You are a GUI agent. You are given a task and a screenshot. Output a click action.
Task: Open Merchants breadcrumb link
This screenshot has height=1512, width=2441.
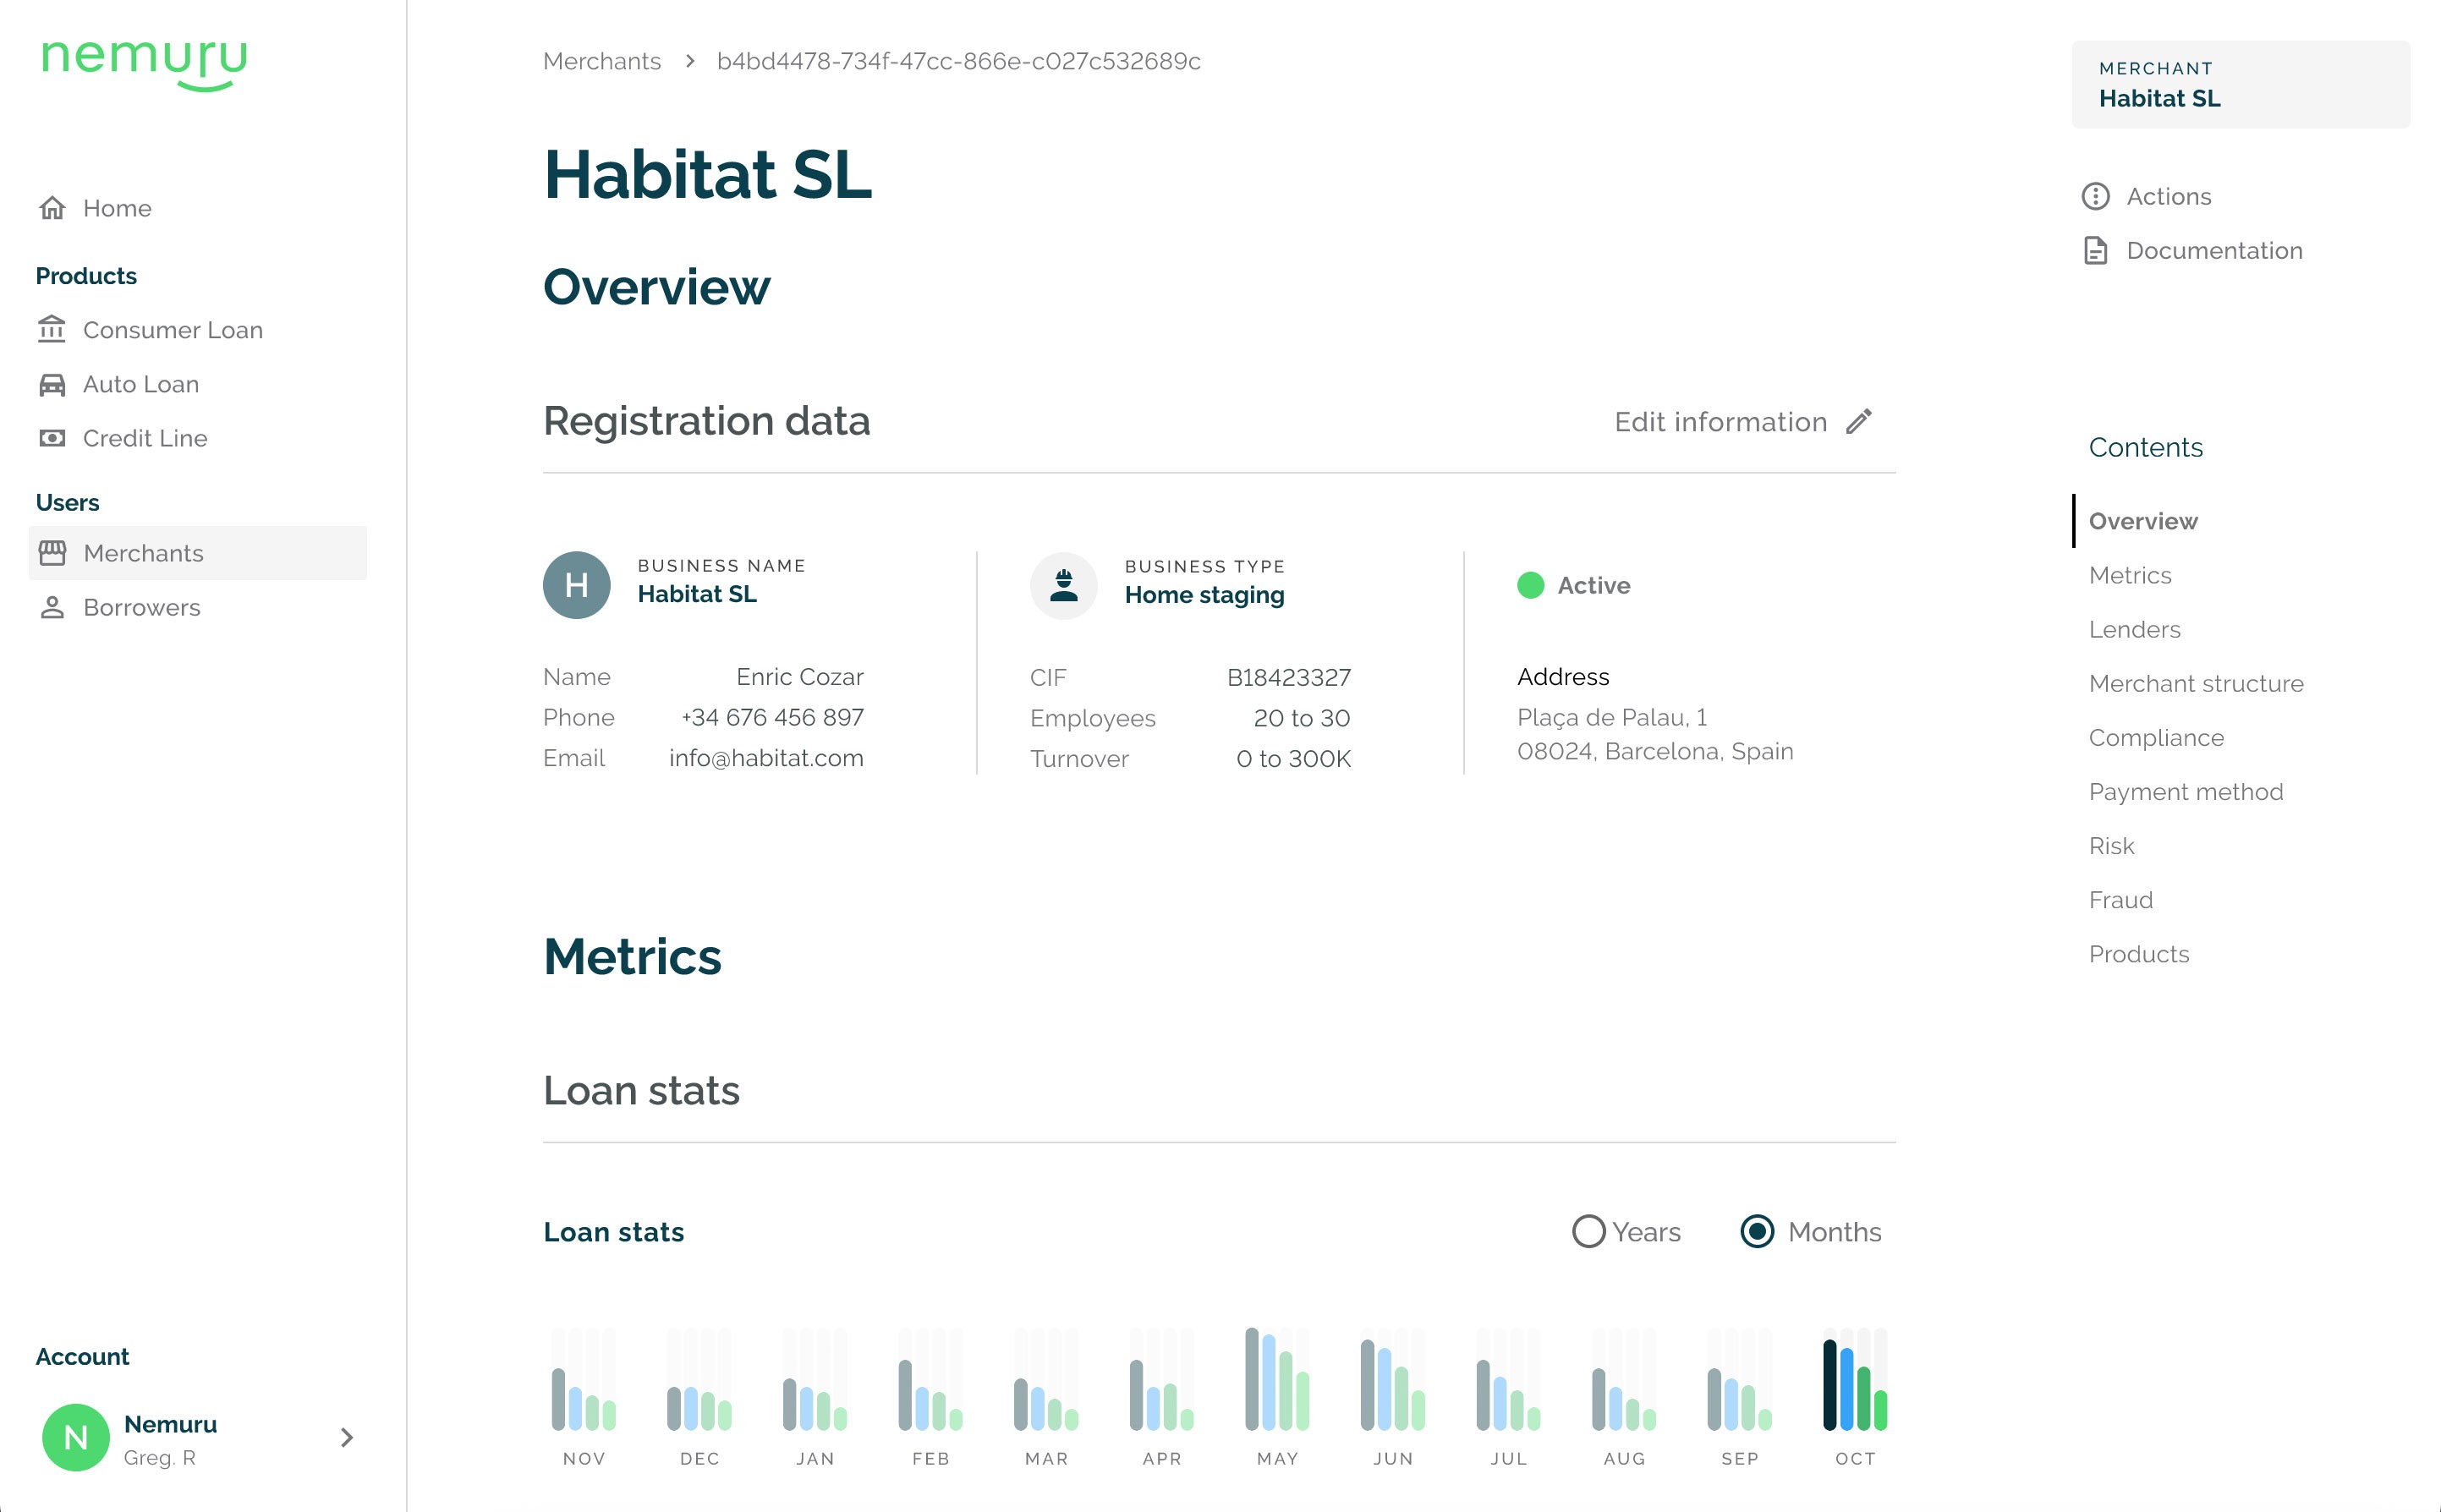tap(601, 61)
